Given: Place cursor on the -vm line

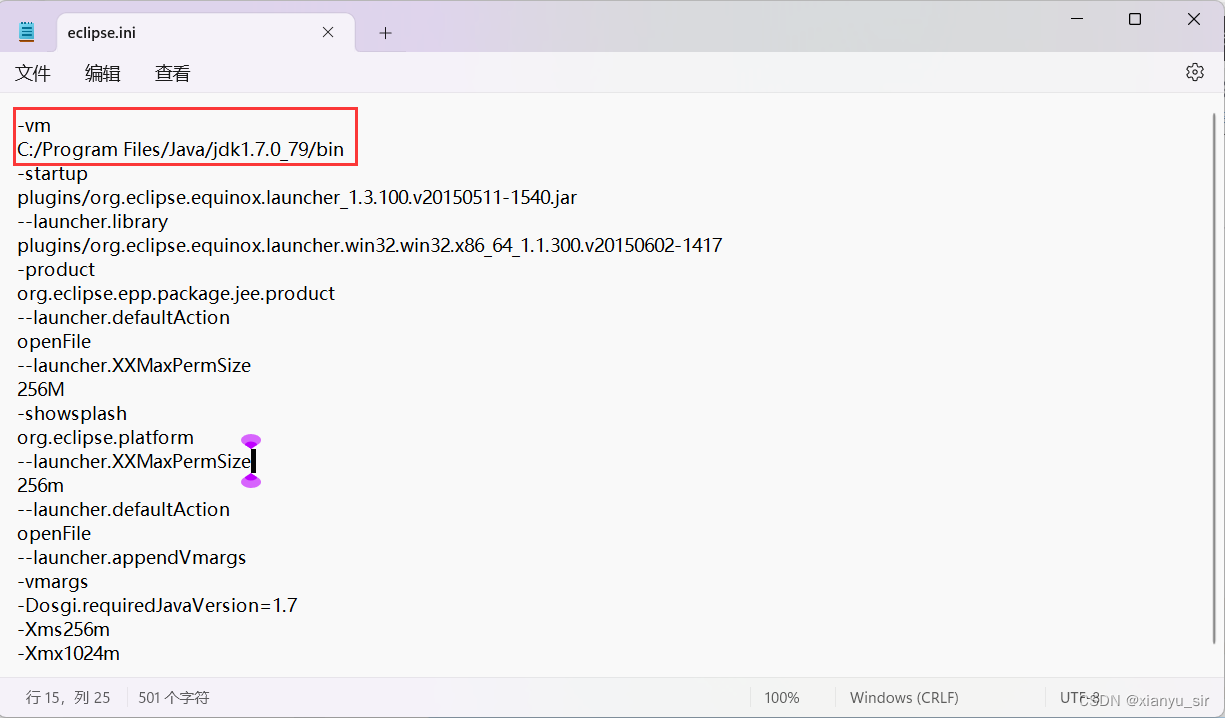Looking at the screenshot, I should 35,125.
